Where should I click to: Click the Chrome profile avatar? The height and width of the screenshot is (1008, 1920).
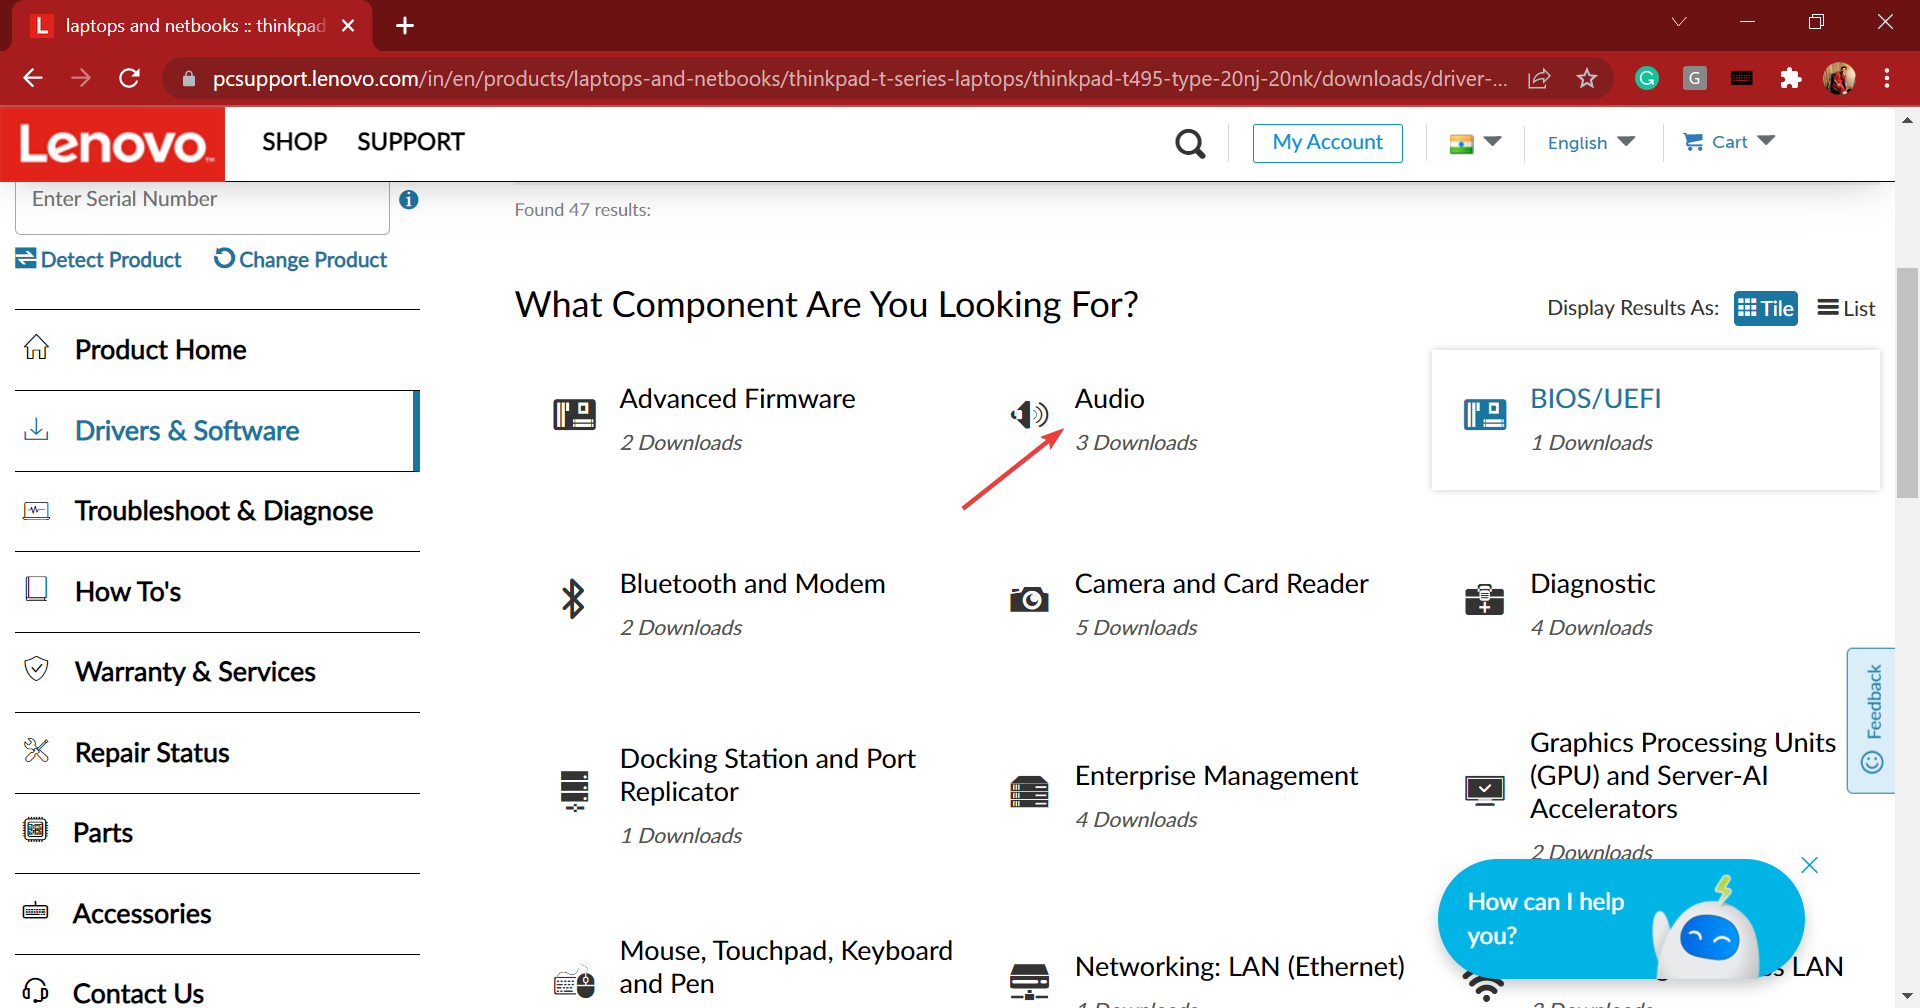pyautogui.click(x=1839, y=78)
